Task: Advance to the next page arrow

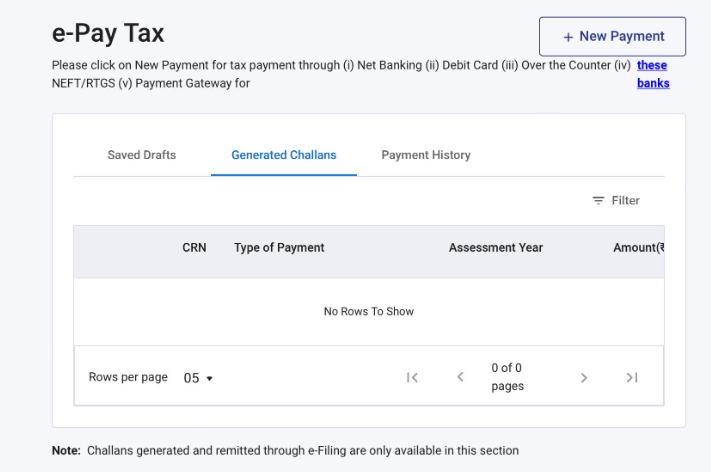Action: coord(584,377)
